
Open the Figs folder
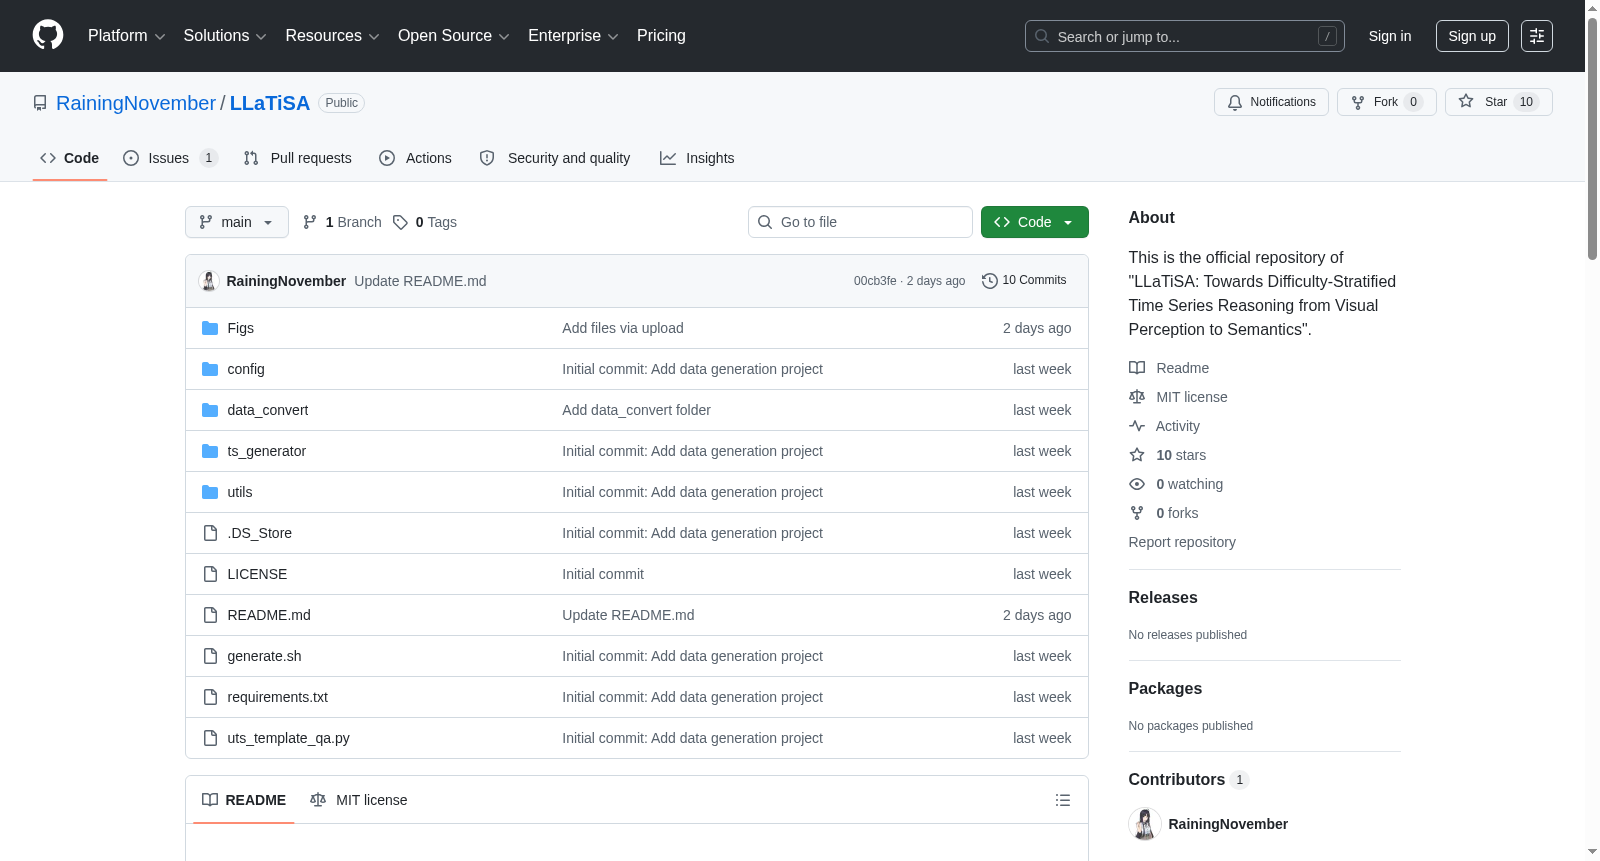click(240, 328)
